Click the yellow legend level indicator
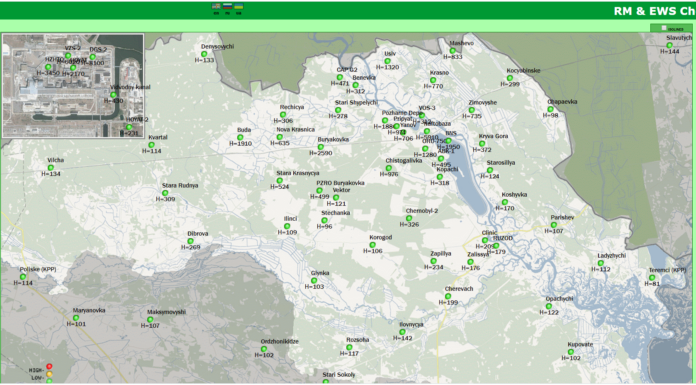 tap(49, 374)
